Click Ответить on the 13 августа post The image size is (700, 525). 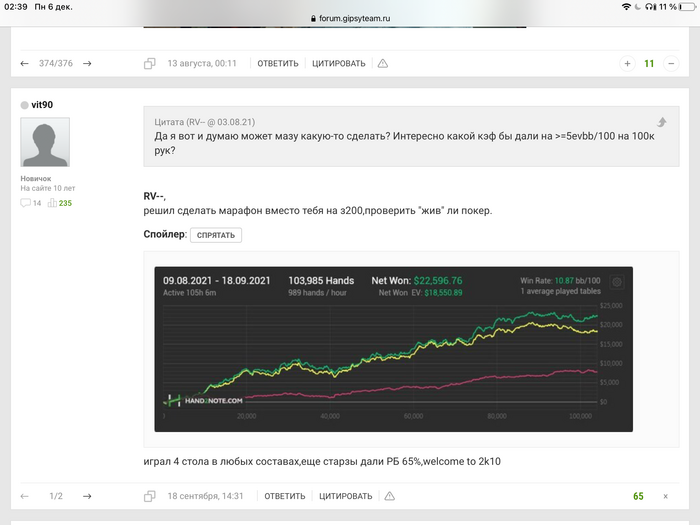(278, 63)
